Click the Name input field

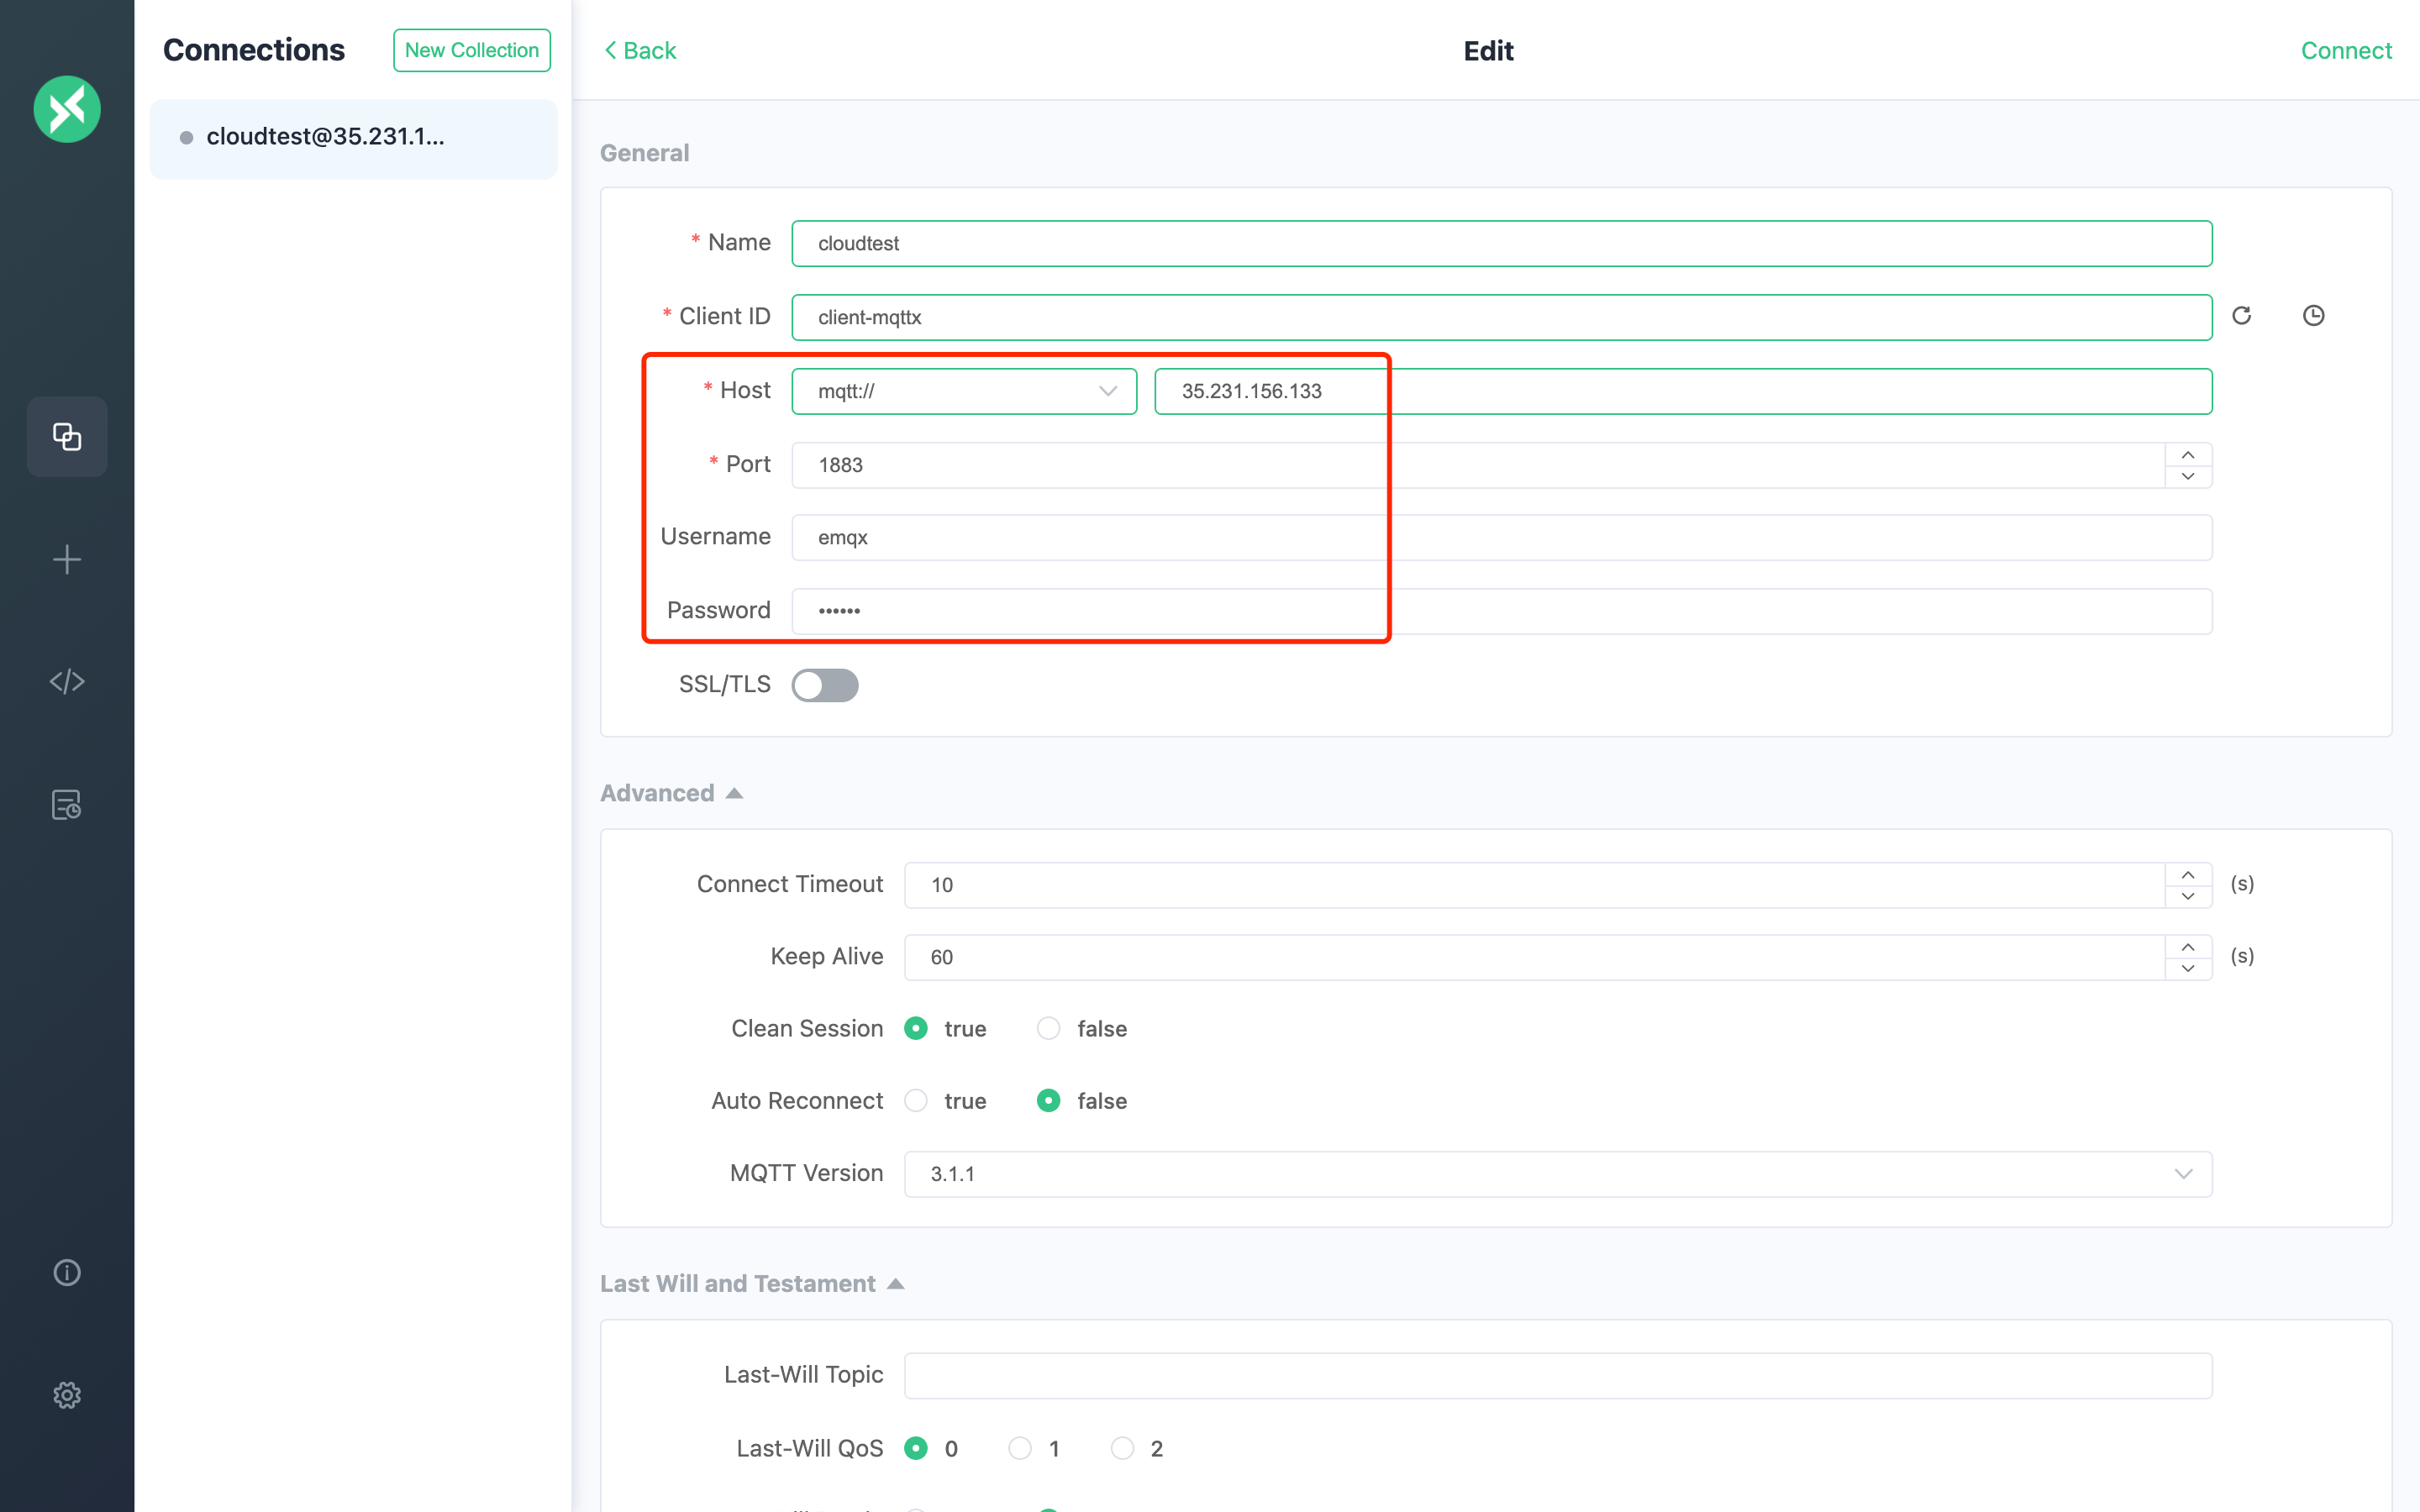[x=1502, y=242]
